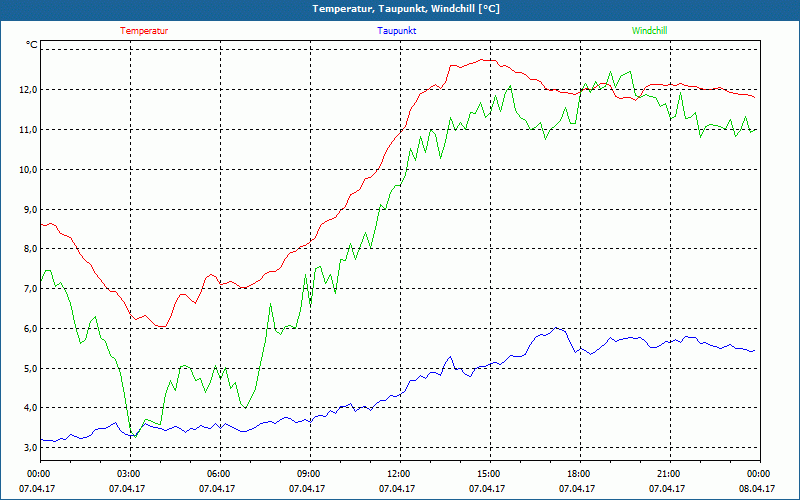Click the 06:00 time label

(220, 473)
